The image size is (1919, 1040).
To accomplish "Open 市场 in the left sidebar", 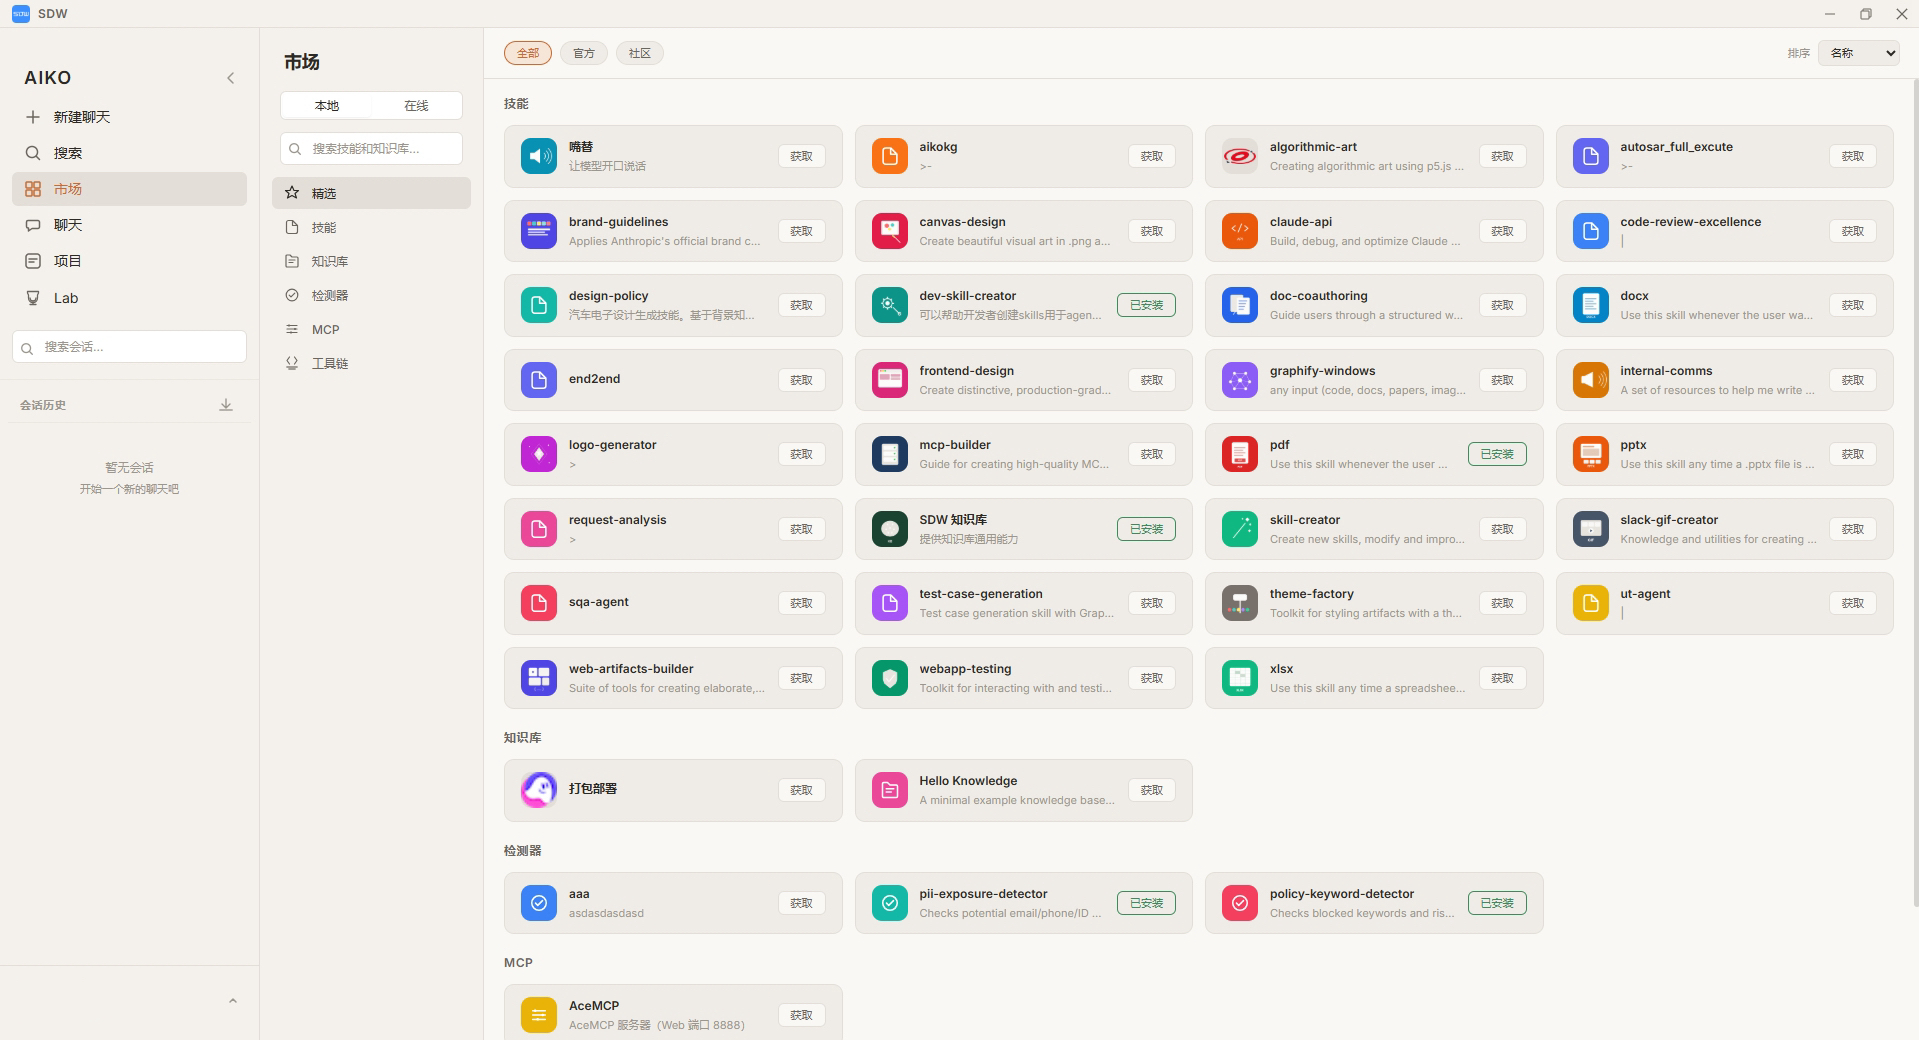I will 130,189.
